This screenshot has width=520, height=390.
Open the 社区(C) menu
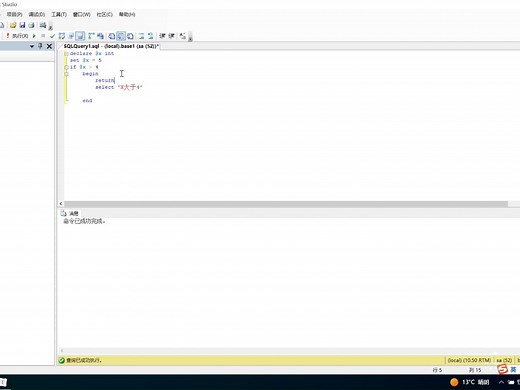[105, 14]
